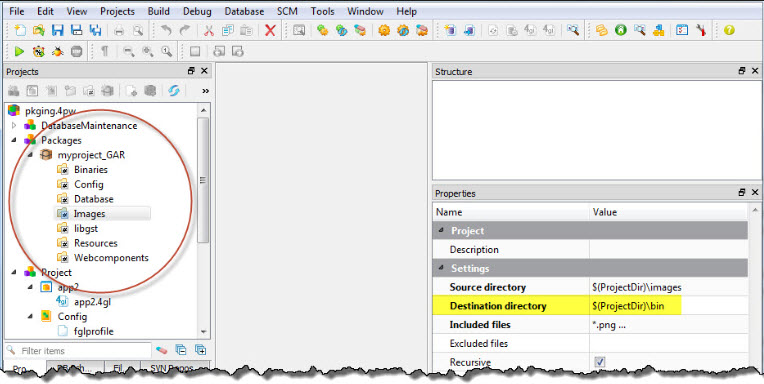Show more Projects toolbar items chevron
Screen dimensions: 764x384
205,91
